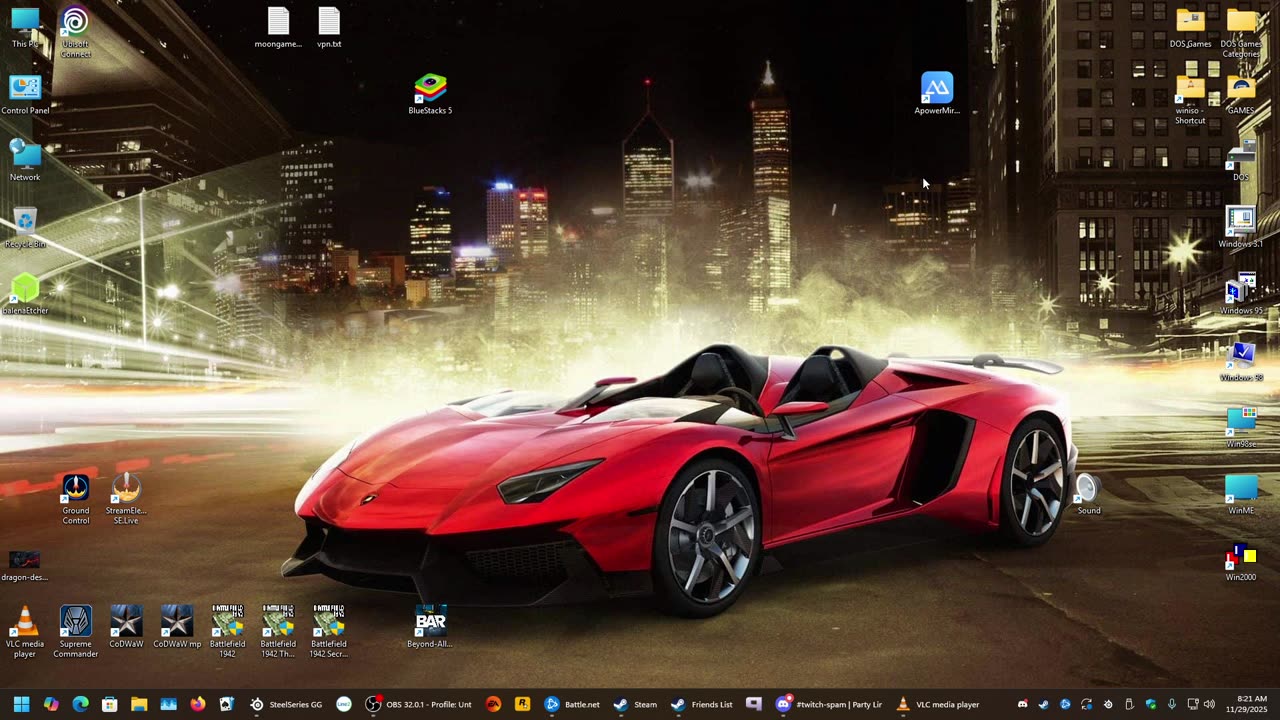Select the Windows 3.1 shortcut

(1241, 228)
